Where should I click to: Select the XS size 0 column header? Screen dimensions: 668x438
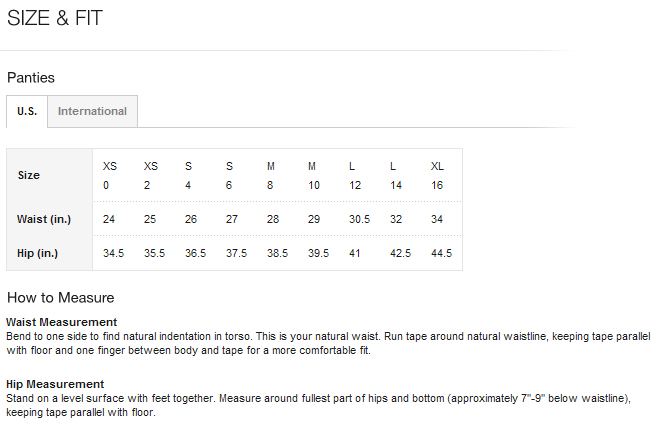pos(110,175)
